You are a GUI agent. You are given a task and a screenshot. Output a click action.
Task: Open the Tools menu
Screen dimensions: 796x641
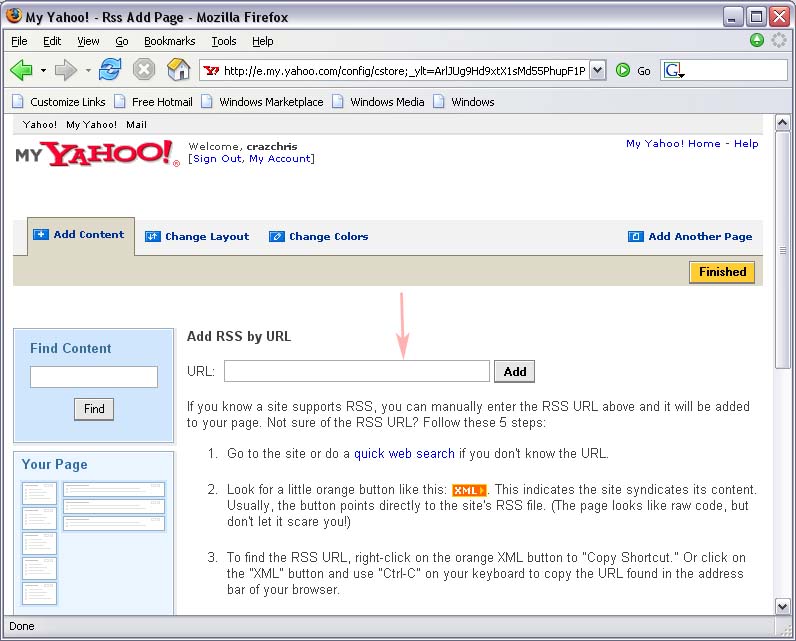[224, 41]
